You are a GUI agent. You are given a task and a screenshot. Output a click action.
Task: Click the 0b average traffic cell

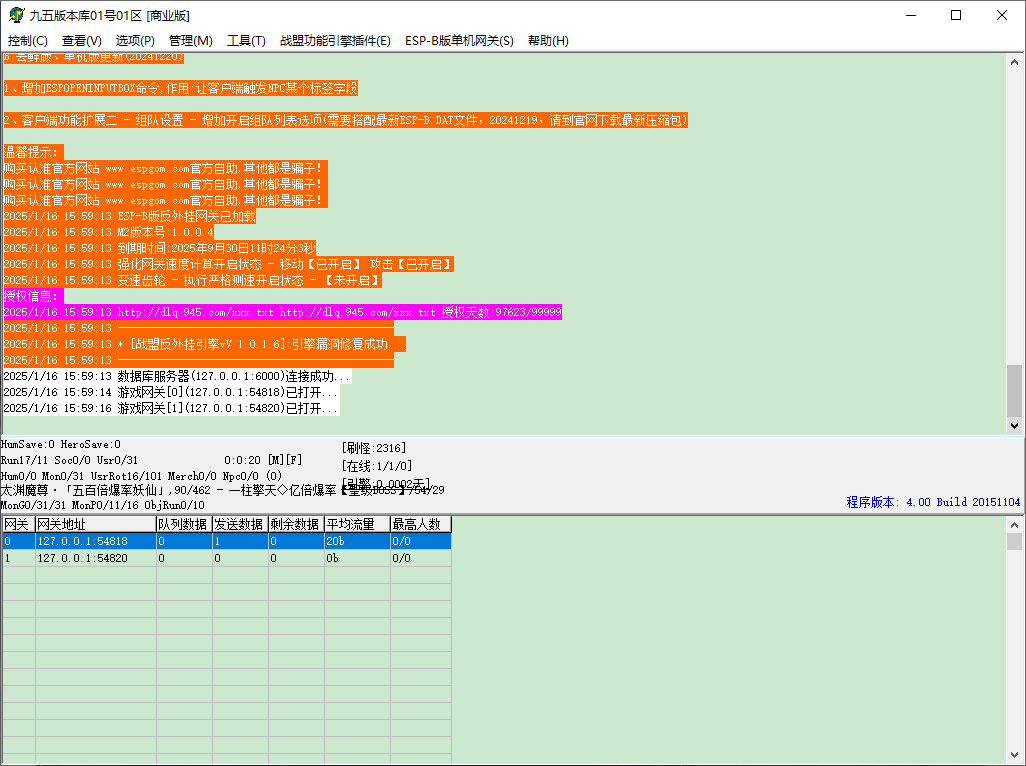pos(357,558)
